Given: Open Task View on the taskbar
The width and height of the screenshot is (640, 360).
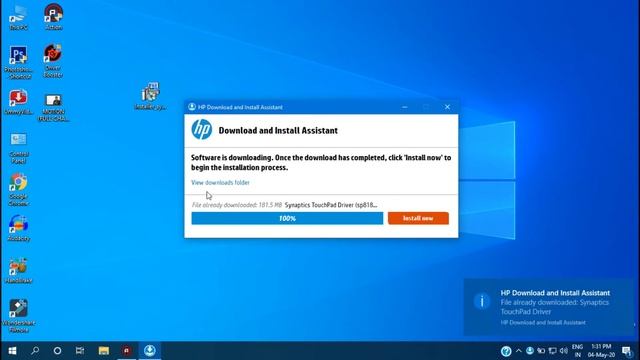Looking at the screenshot, I should (80, 351).
